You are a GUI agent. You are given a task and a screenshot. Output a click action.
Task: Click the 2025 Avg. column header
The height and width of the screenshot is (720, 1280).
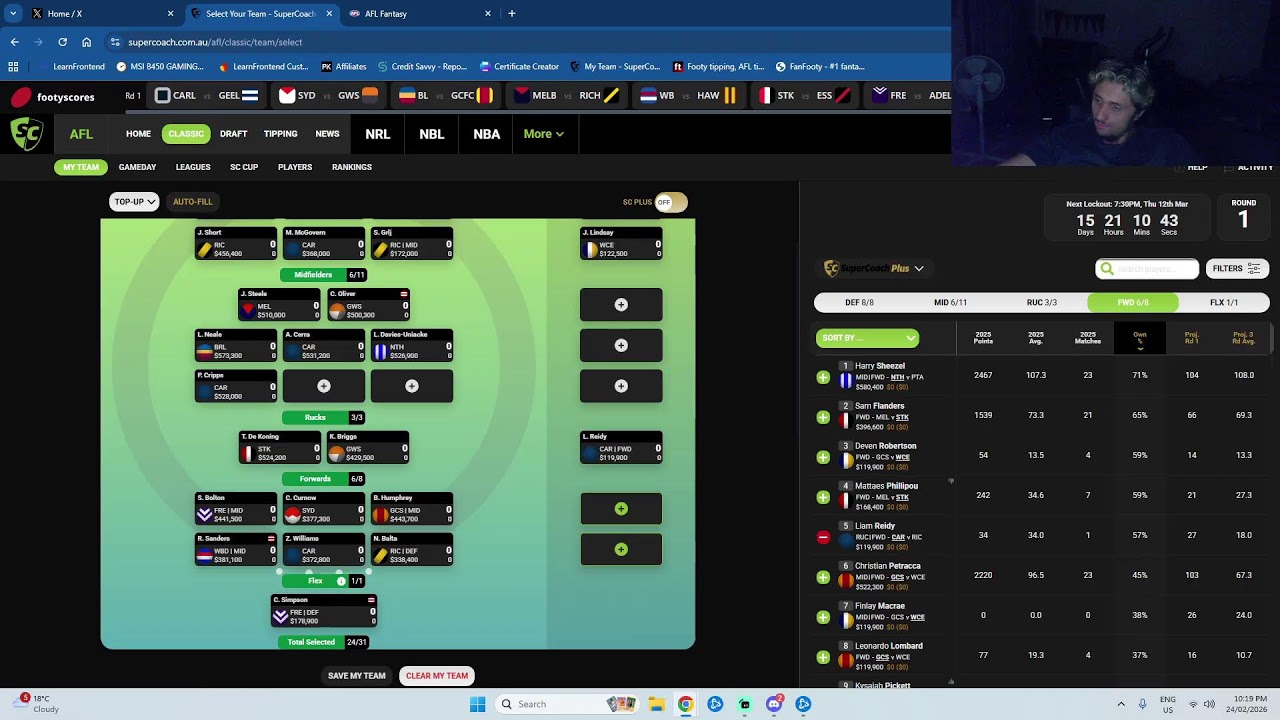[1036, 338]
